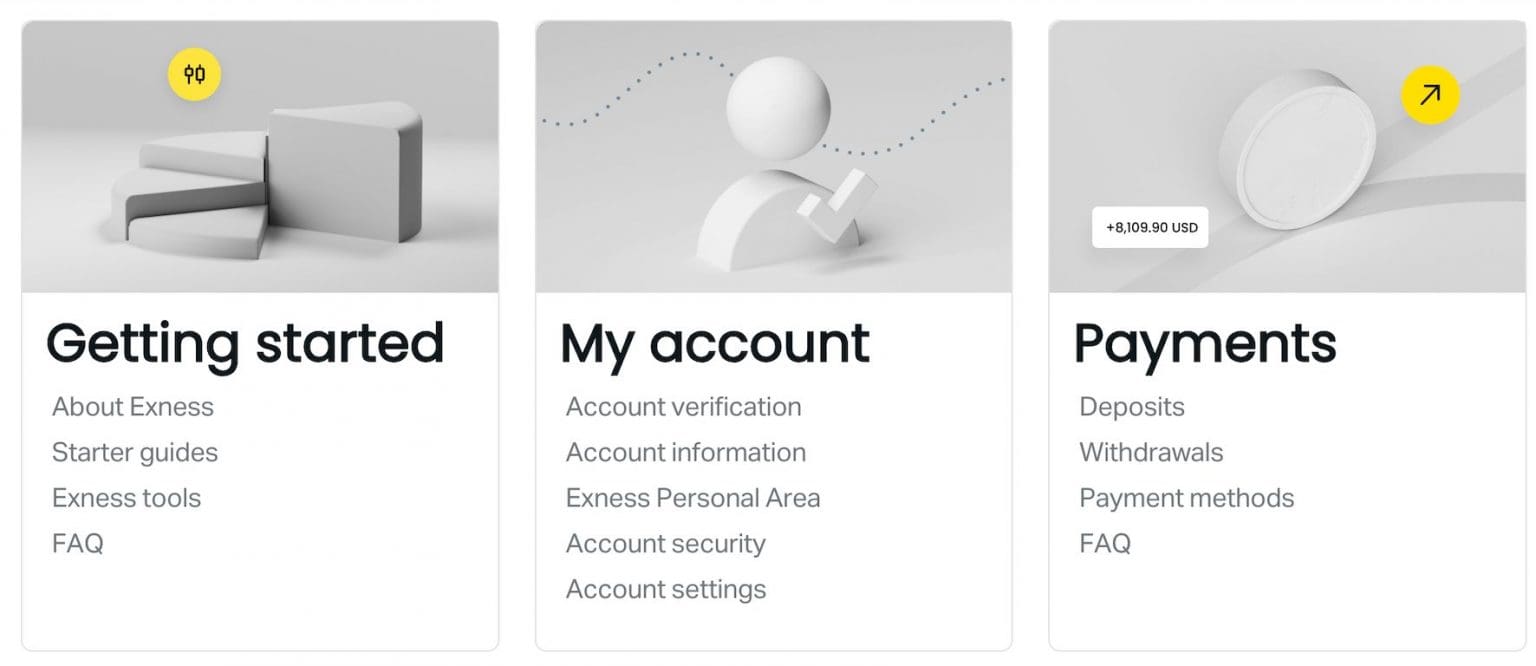
Task: Open FAQ under Getting started
Action: coord(78,544)
